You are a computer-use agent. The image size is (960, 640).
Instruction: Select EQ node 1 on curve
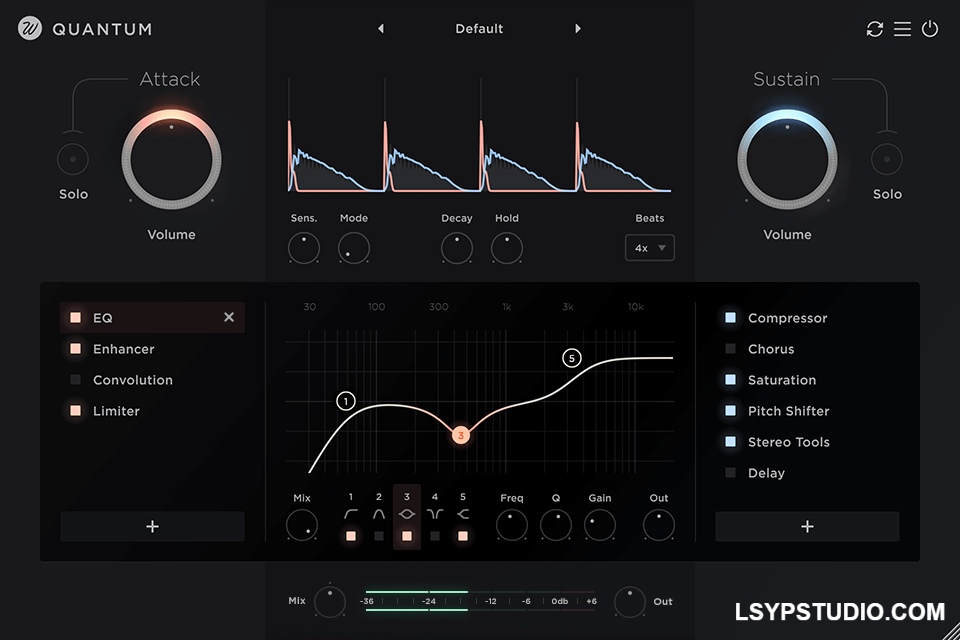(346, 401)
